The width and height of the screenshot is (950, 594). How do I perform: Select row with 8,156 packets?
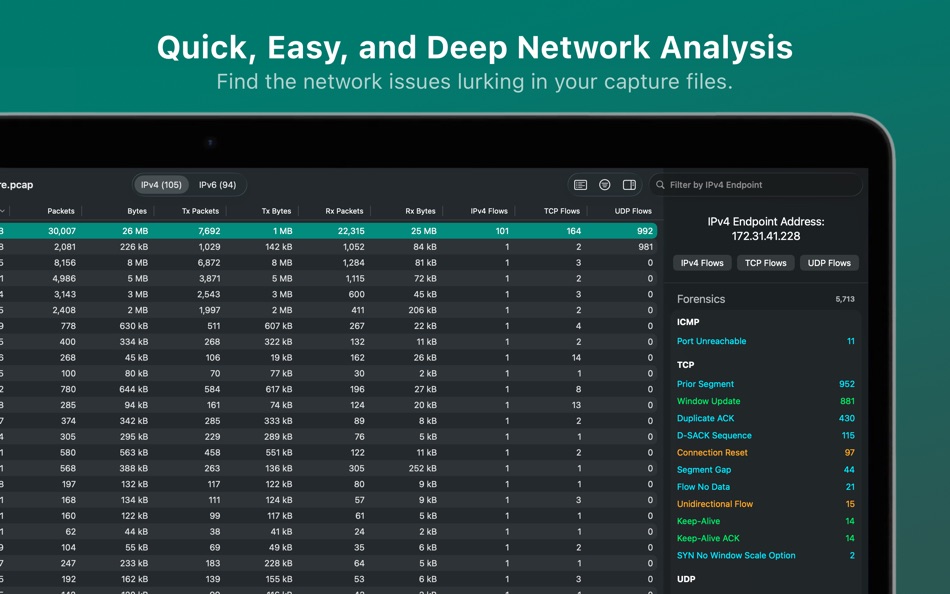[x=328, y=262]
